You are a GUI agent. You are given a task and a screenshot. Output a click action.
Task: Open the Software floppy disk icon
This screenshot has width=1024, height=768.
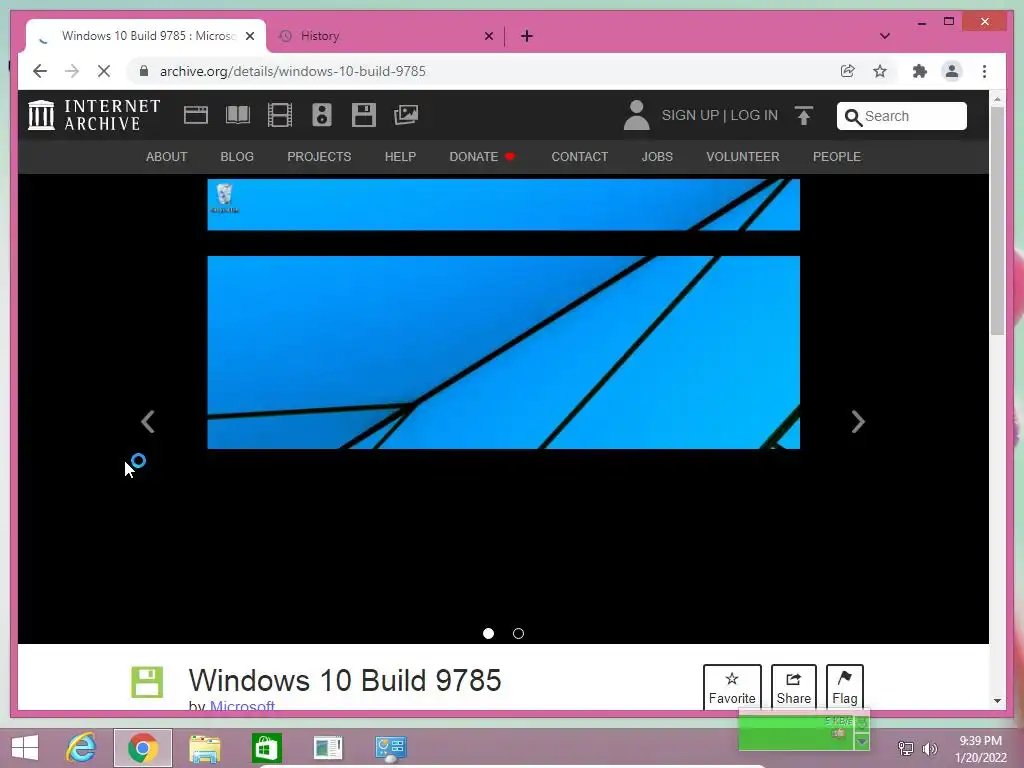(x=364, y=115)
